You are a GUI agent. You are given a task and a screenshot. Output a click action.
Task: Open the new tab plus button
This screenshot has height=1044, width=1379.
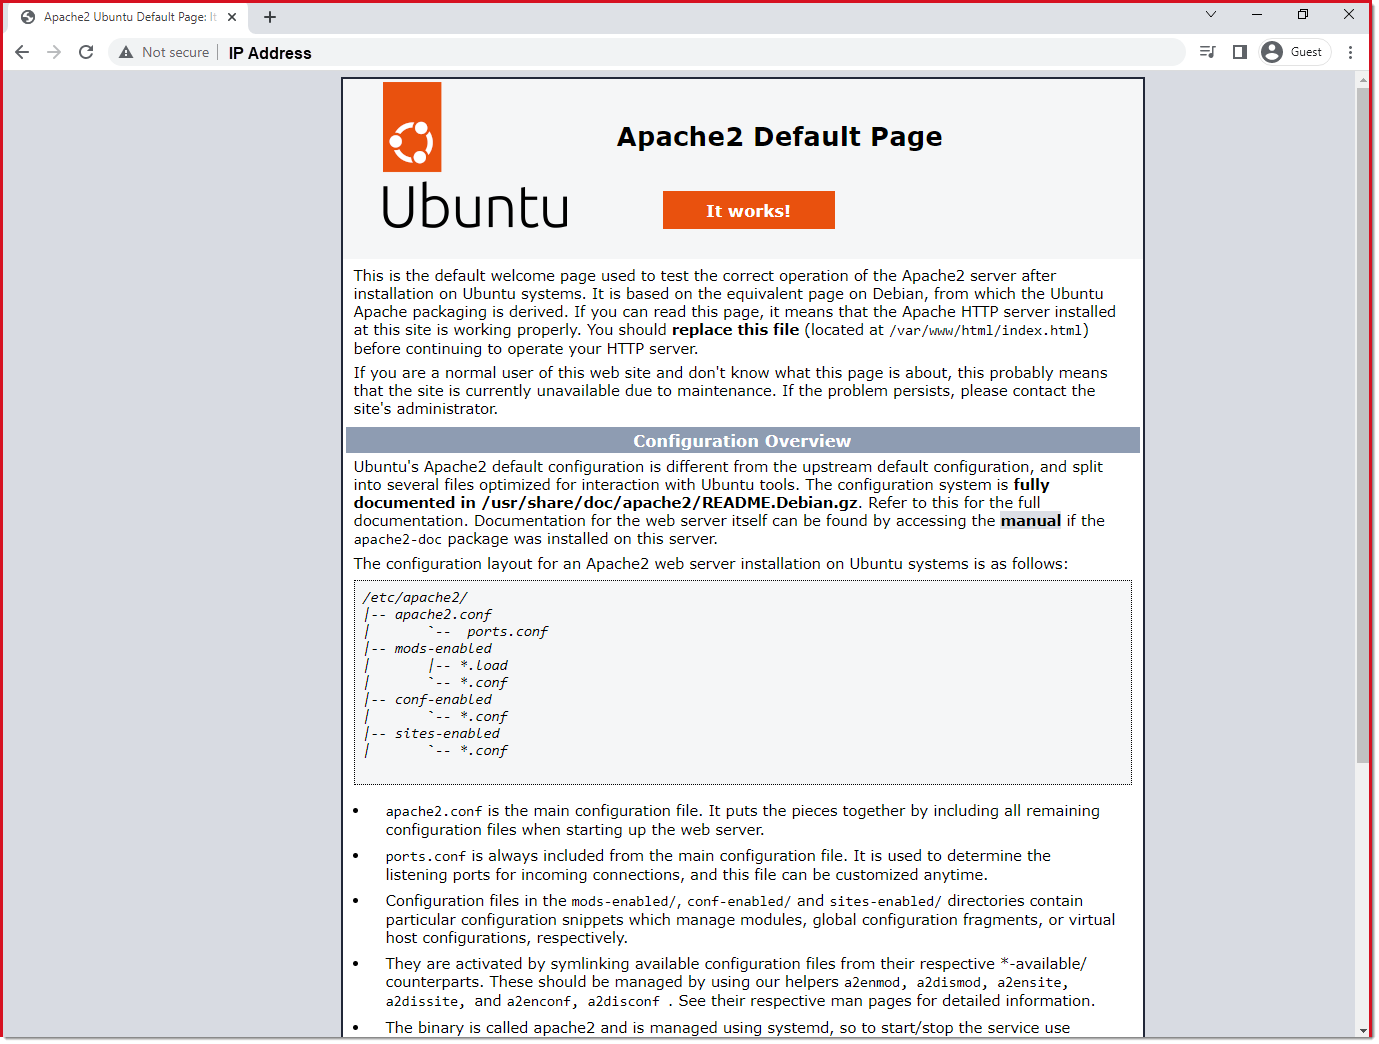(x=270, y=17)
